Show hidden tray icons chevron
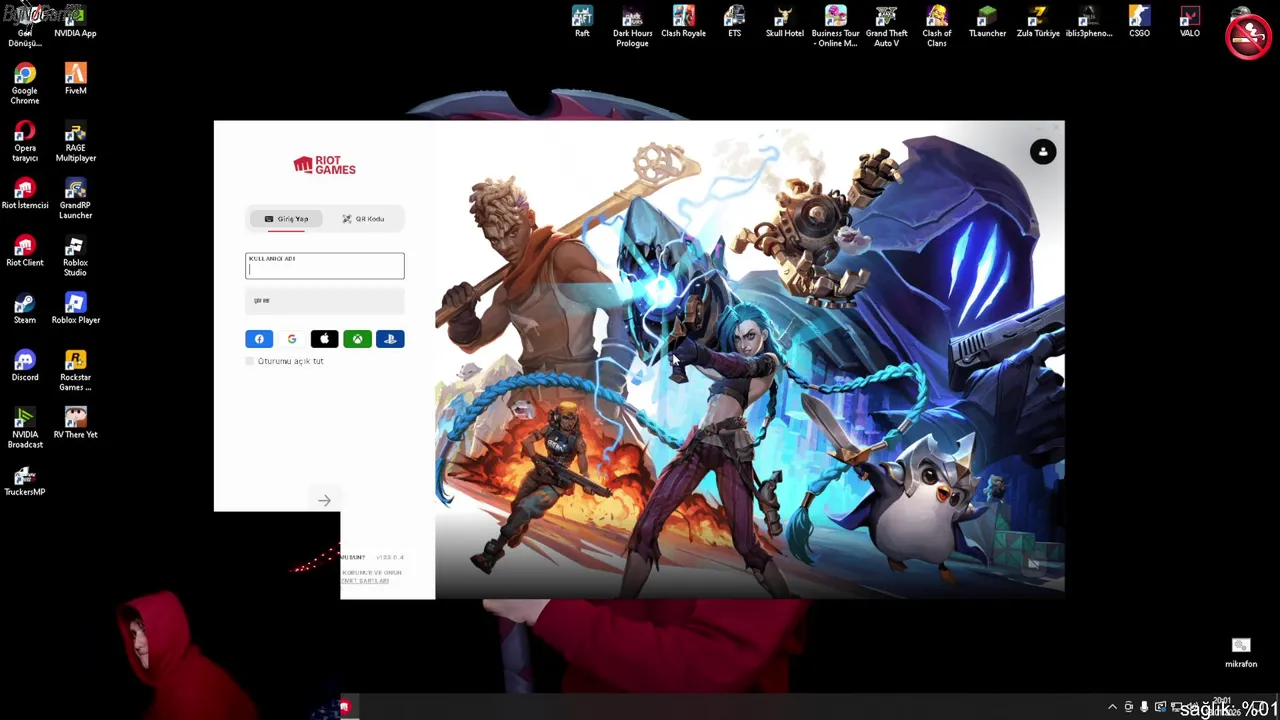The image size is (1280, 720). [1112, 707]
